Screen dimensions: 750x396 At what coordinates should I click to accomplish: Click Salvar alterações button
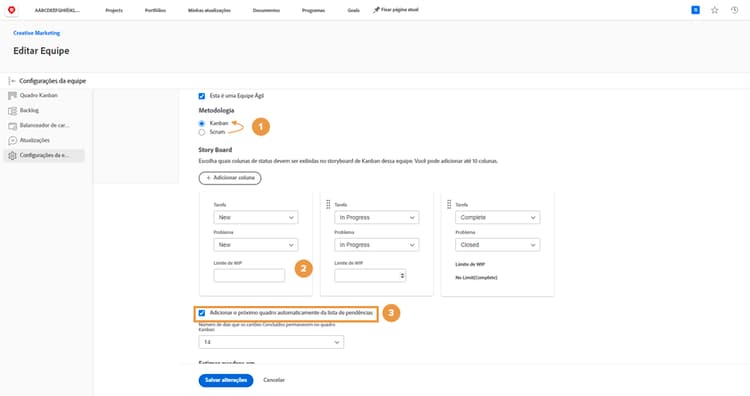[x=226, y=380]
